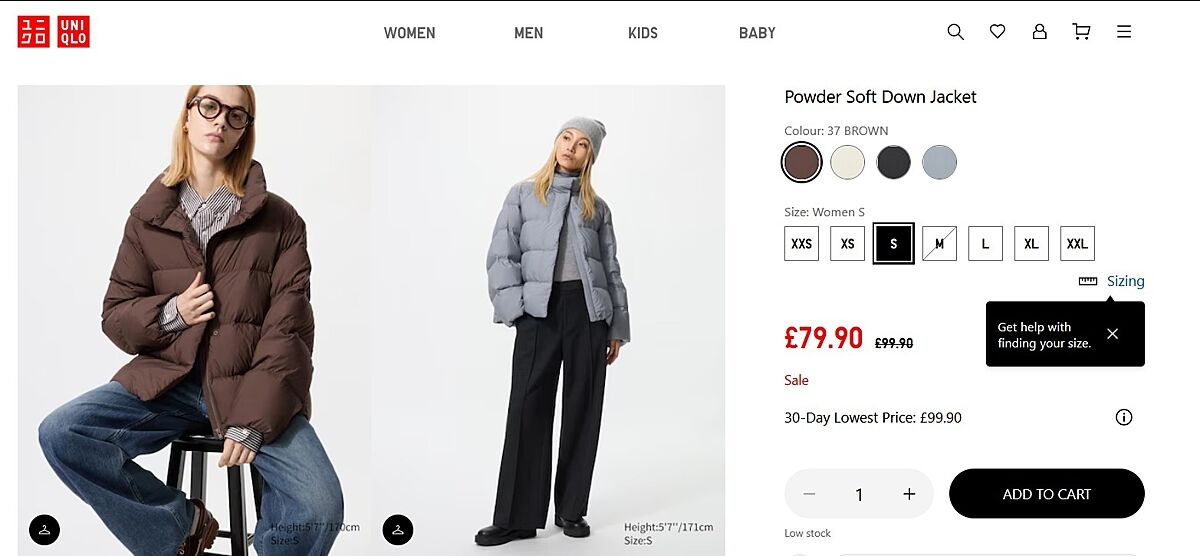Open the wishlist heart icon
This screenshot has height=556, width=1200.
coord(997,32)
